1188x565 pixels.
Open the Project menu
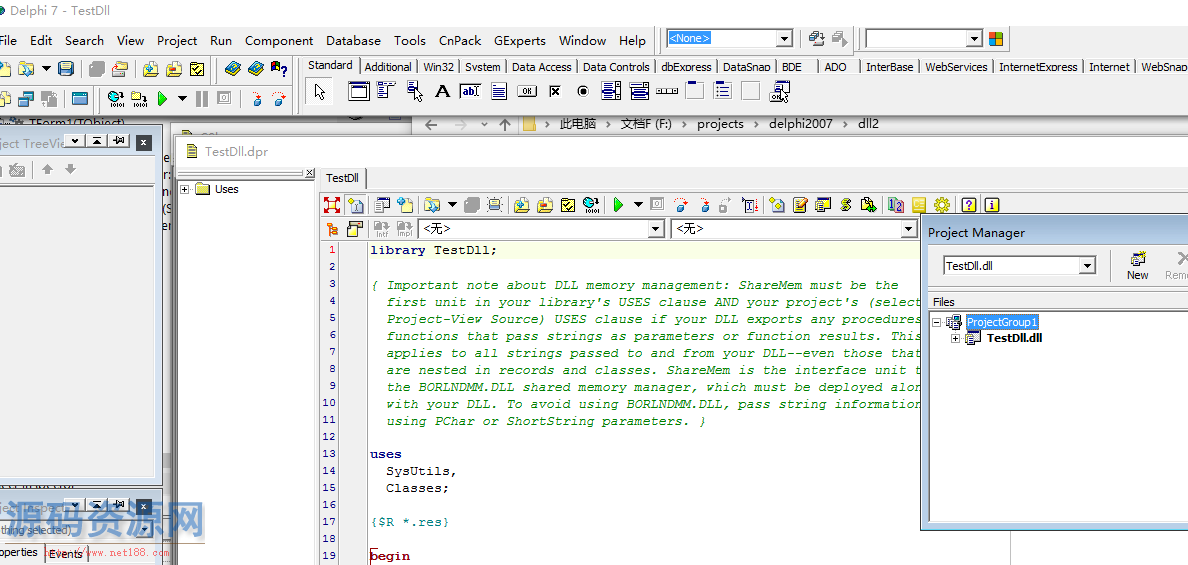point(177,40)
